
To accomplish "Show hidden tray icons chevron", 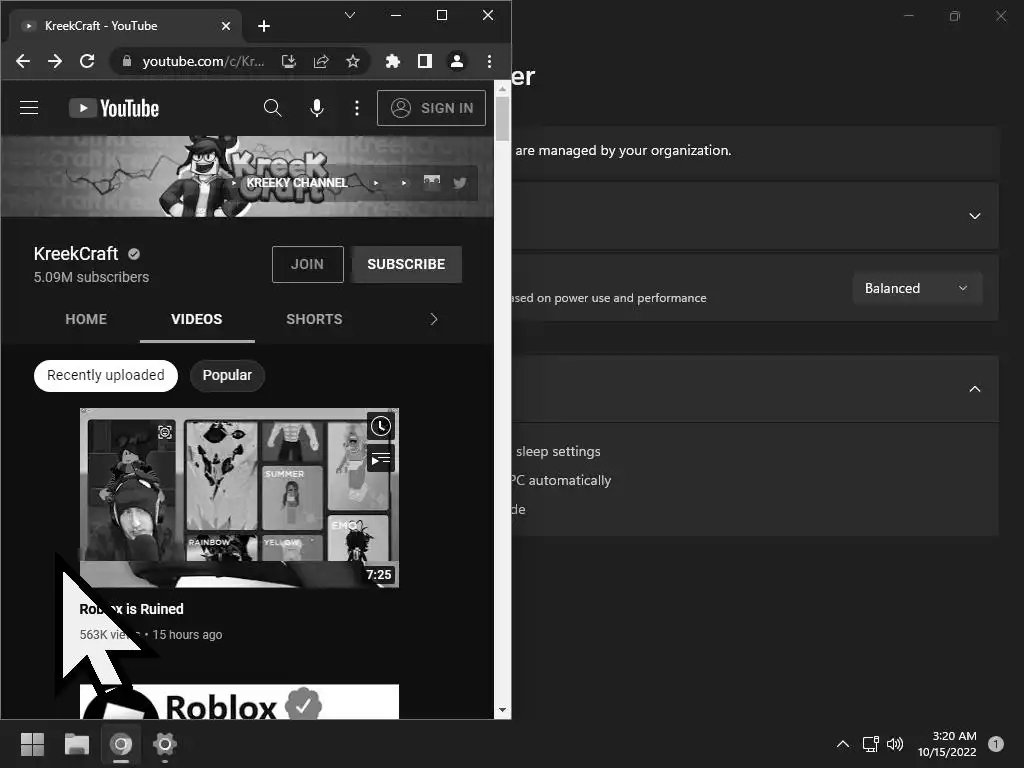I will (843, 744).
